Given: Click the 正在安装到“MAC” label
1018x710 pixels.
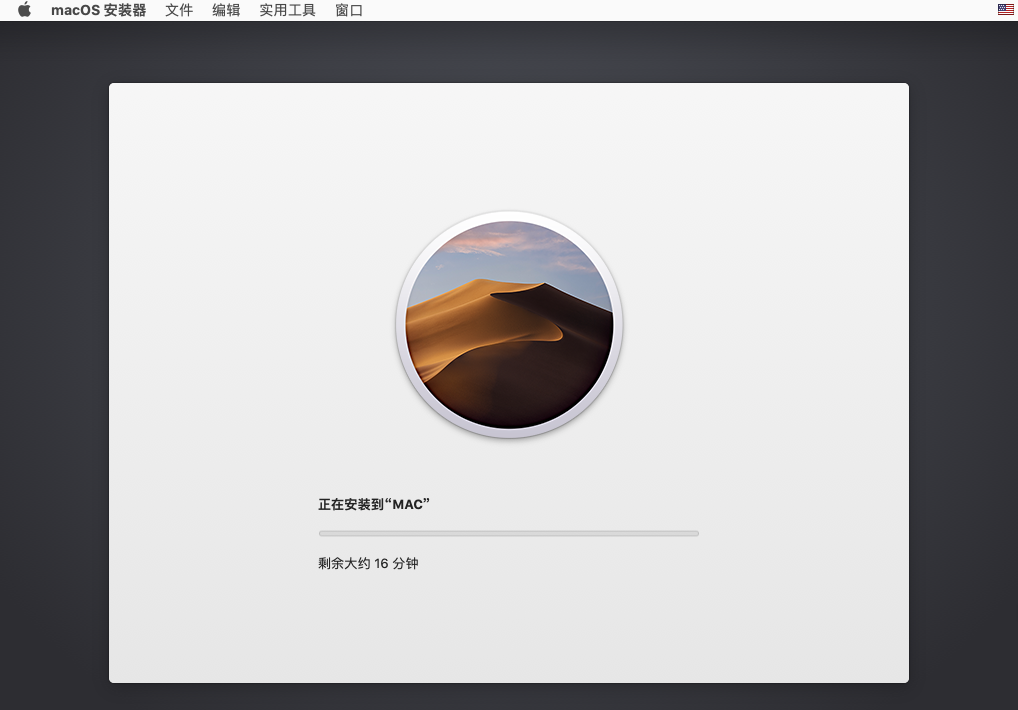Looking at the screenshot, I should [x=374, y=504].
